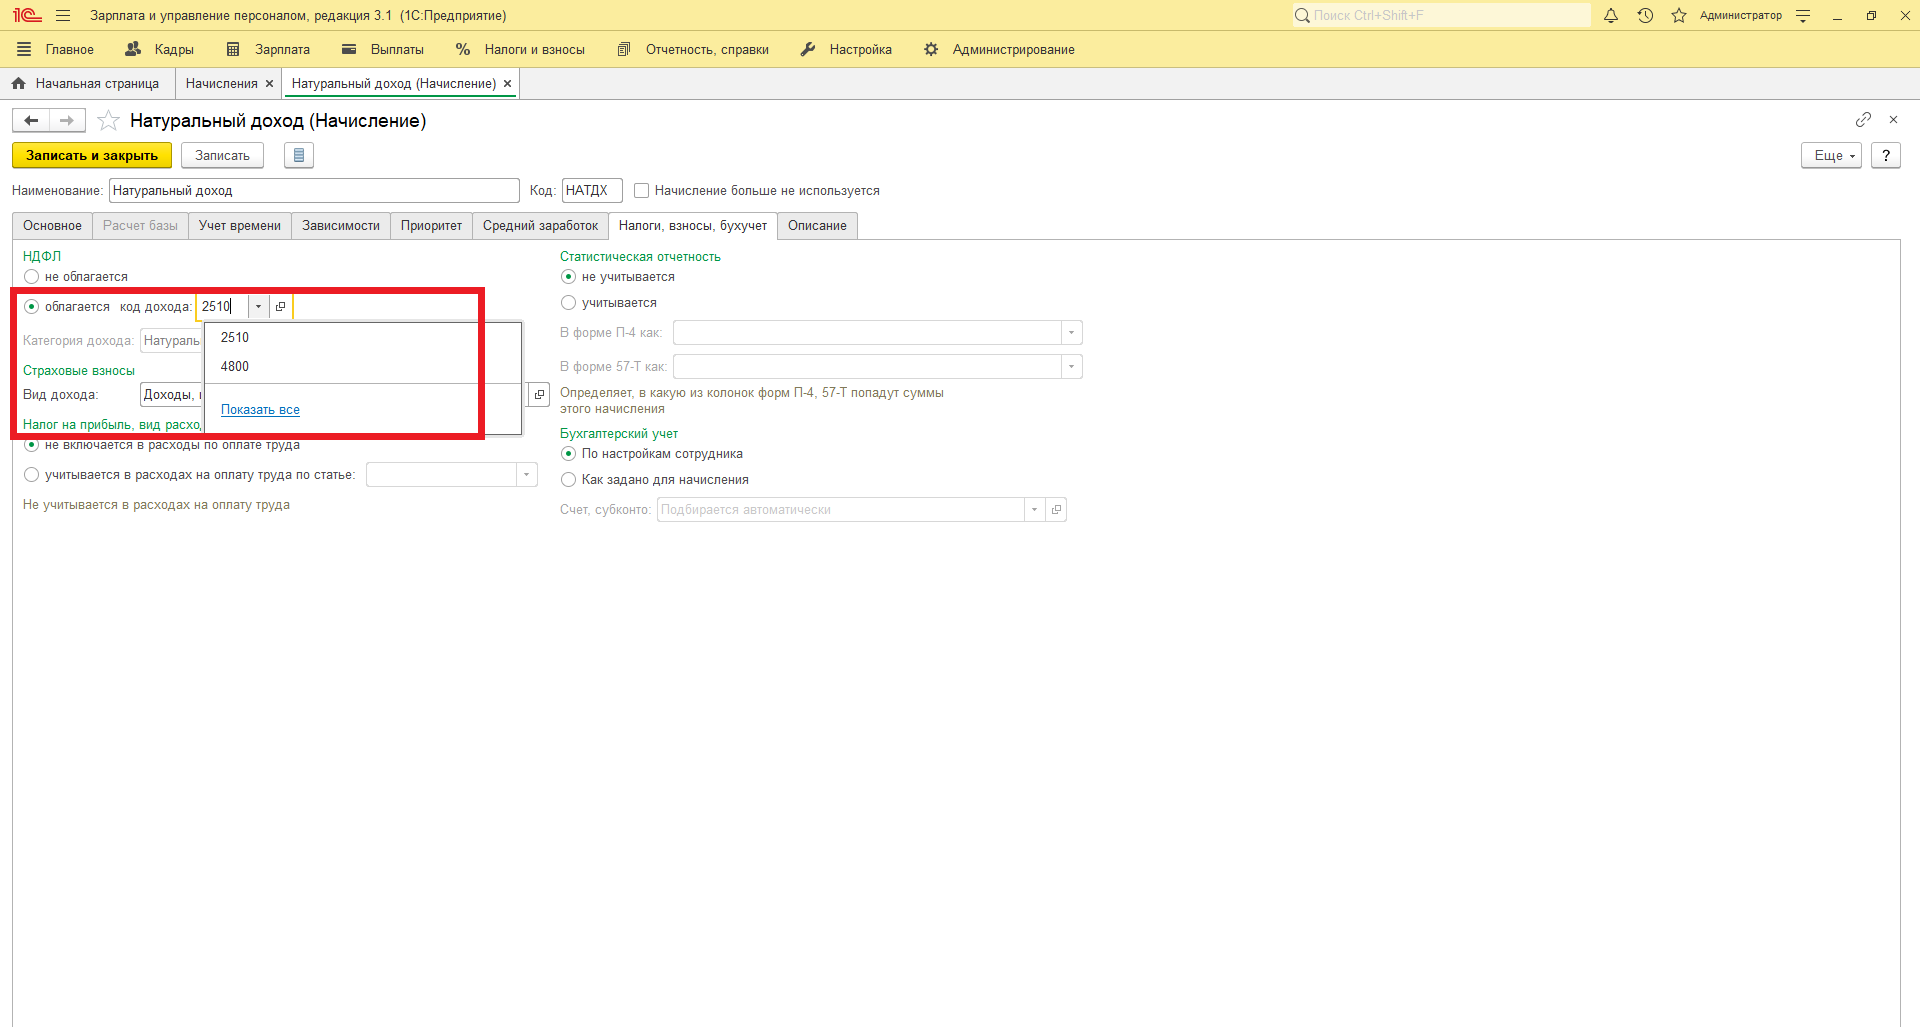
Task: Add current form to favorites star
Action: [x=108, y=121]
